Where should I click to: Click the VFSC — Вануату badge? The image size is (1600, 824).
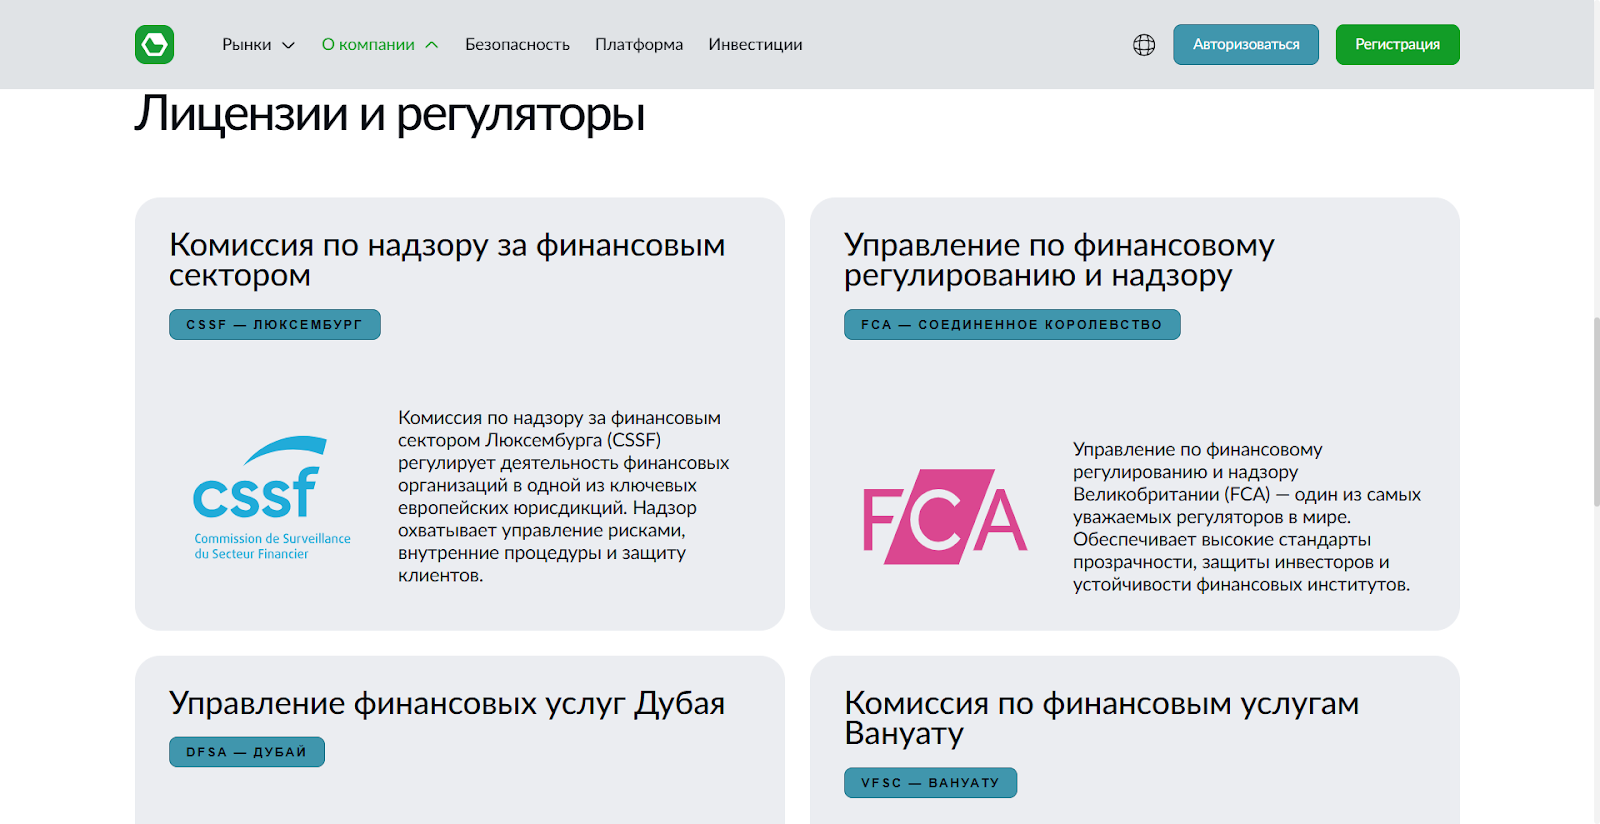coord(930,783)
